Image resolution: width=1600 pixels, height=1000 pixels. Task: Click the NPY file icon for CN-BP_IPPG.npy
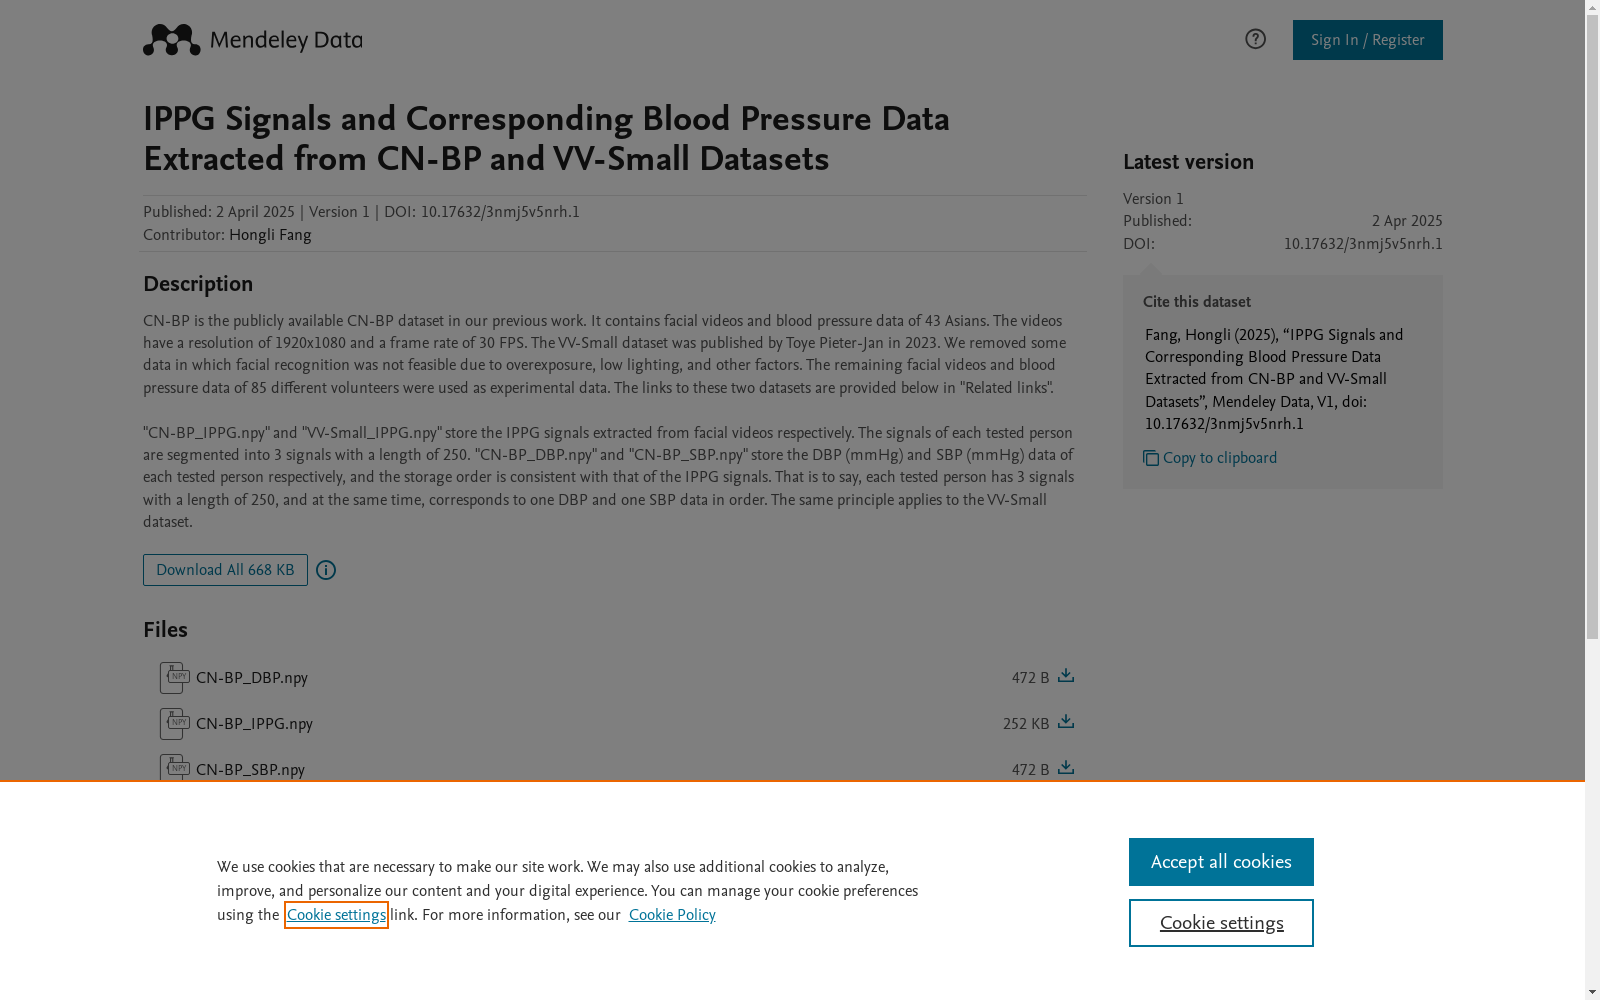(x=175, y=724)
